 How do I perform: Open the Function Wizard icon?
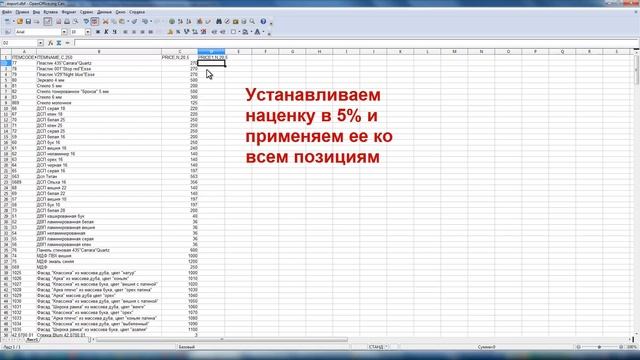pos(50,43)
